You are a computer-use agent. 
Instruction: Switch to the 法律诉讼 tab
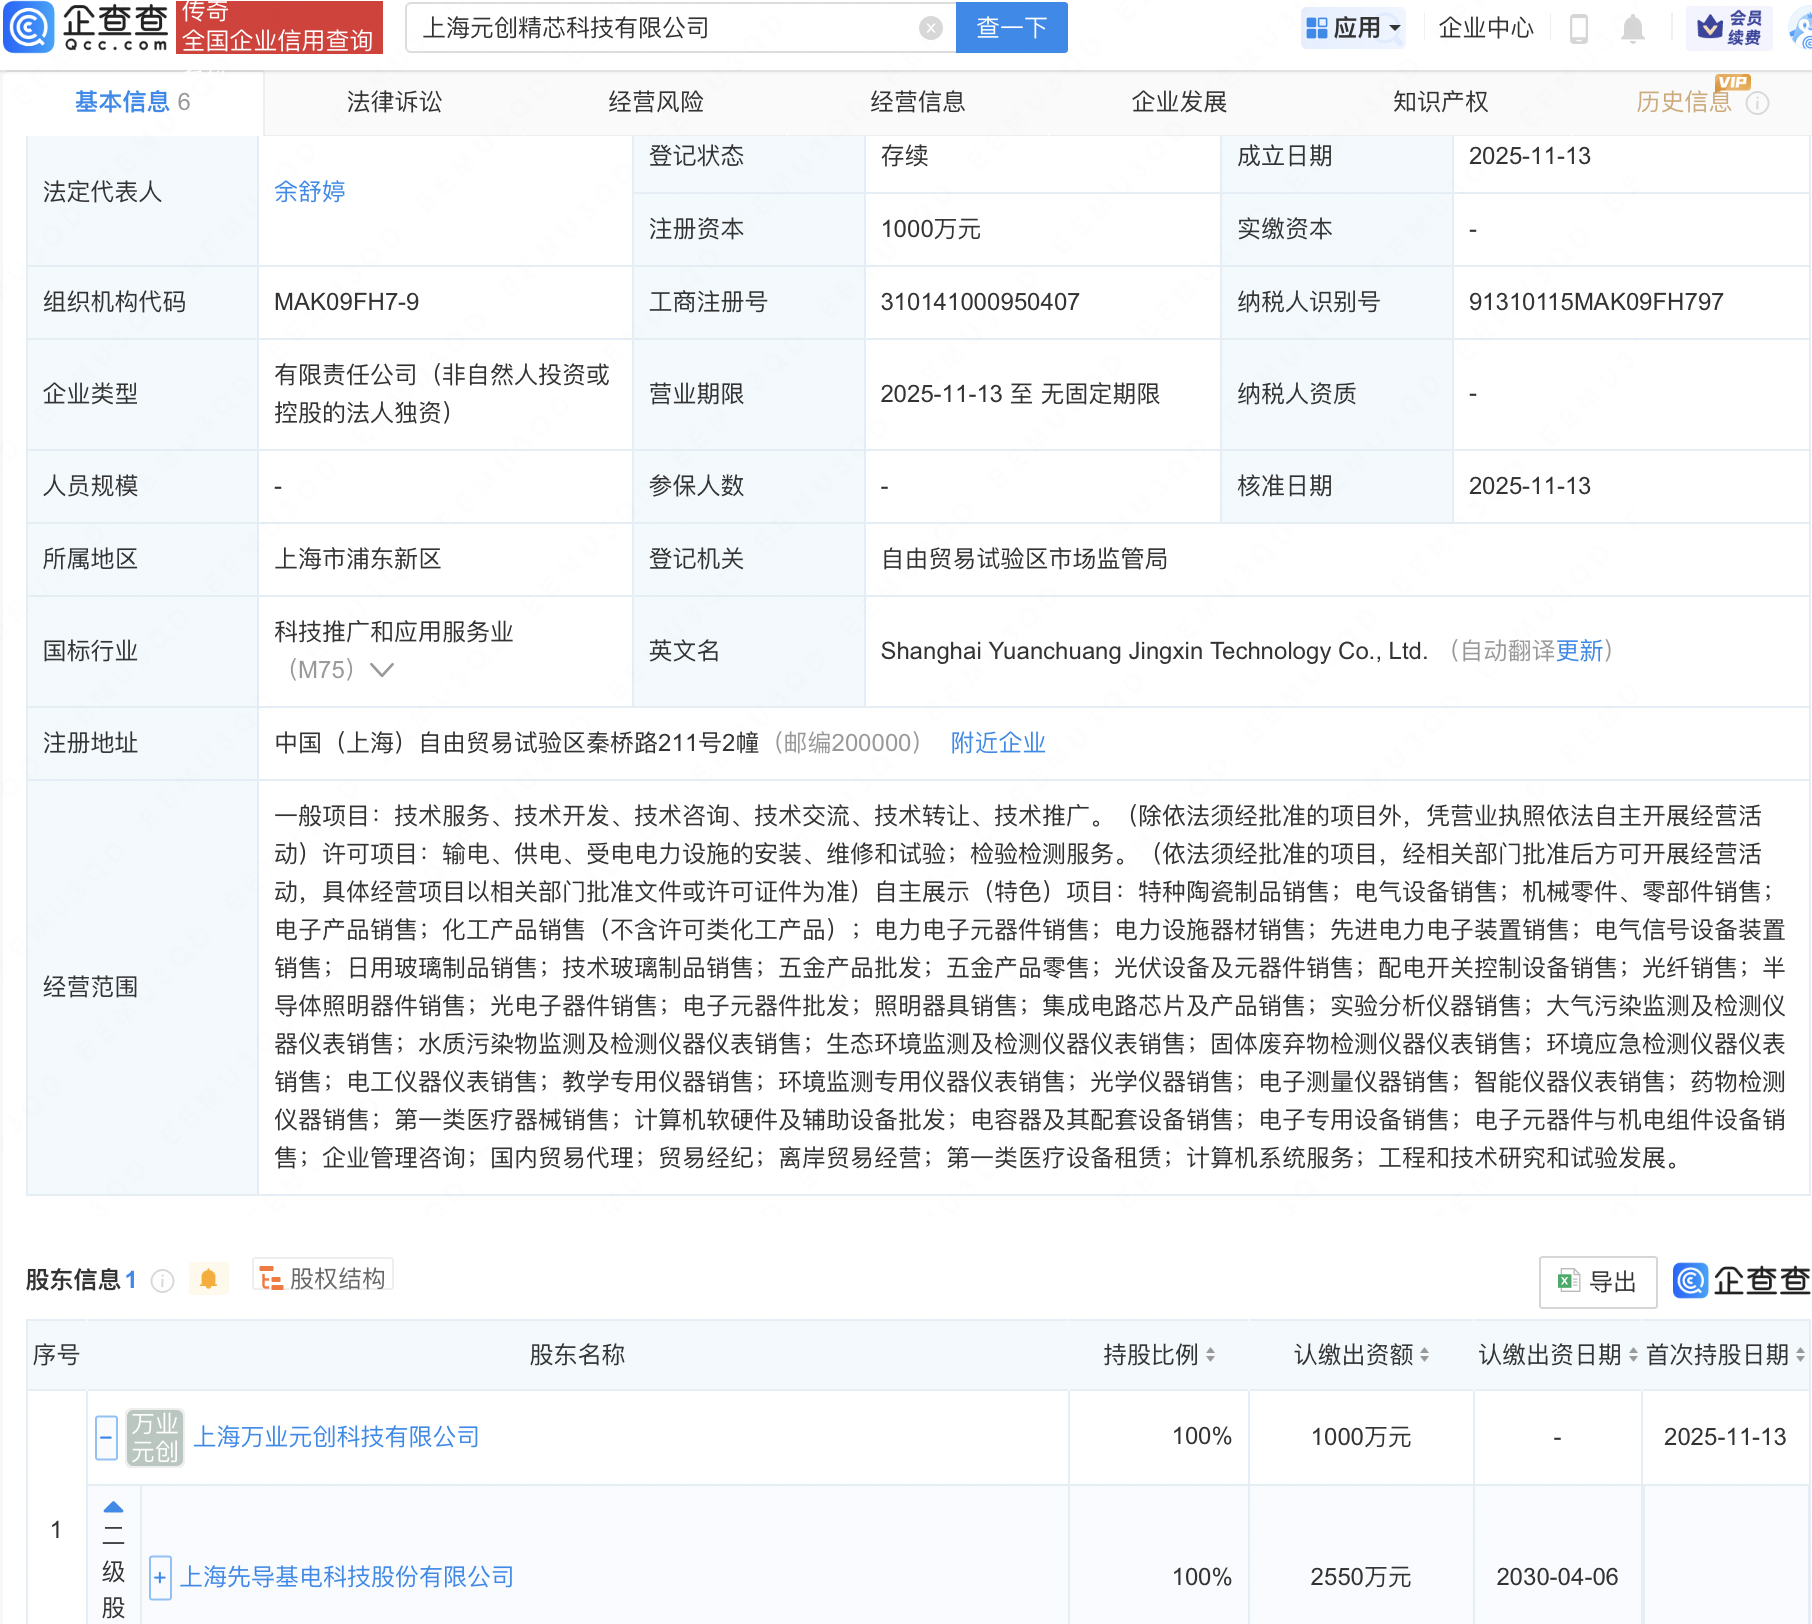point(394,102)
